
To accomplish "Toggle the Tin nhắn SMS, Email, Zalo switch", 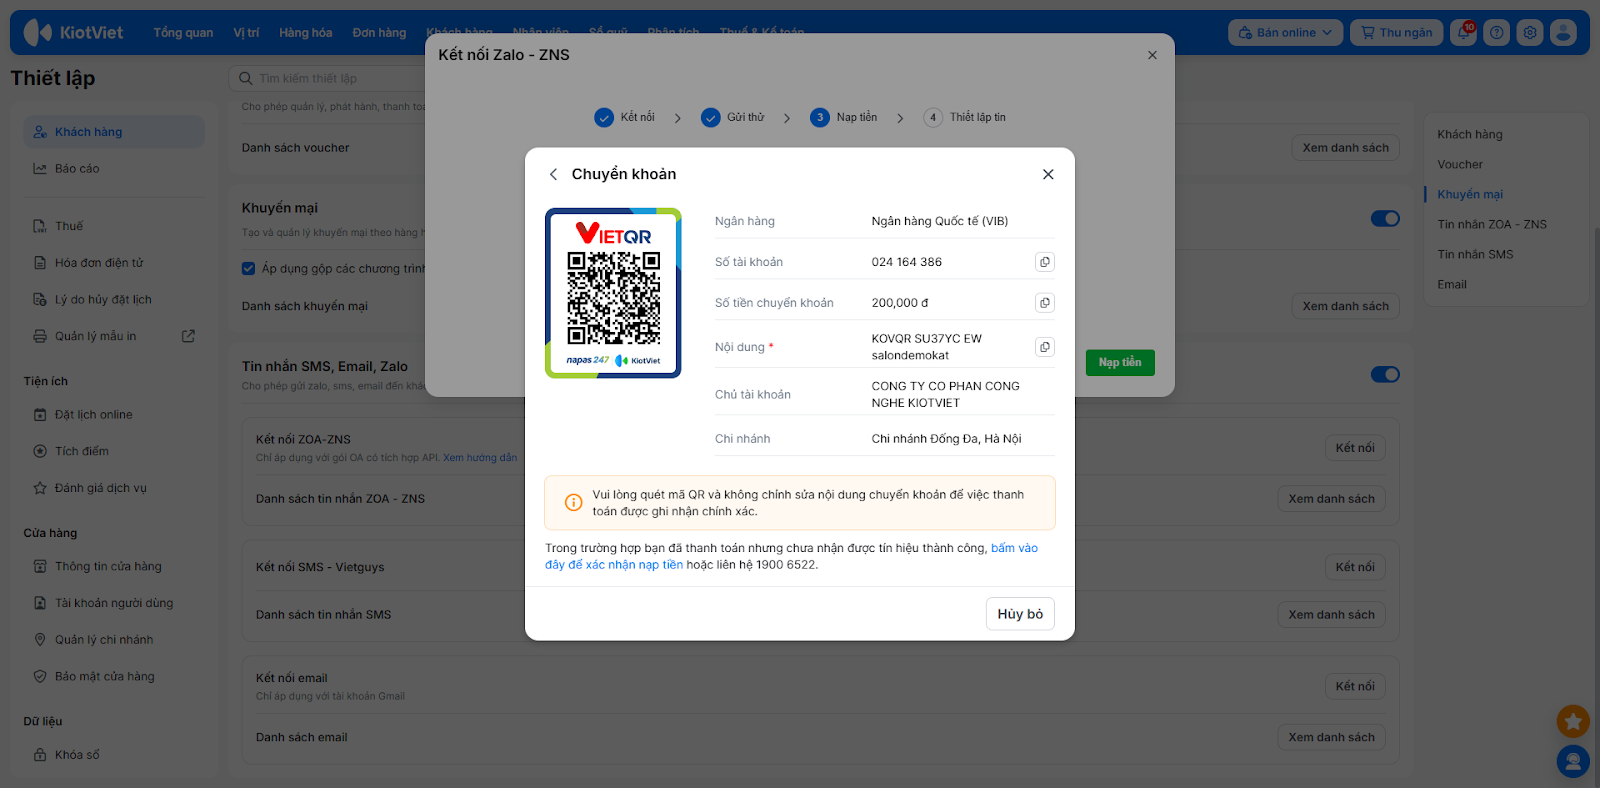I will [1385, 374].
